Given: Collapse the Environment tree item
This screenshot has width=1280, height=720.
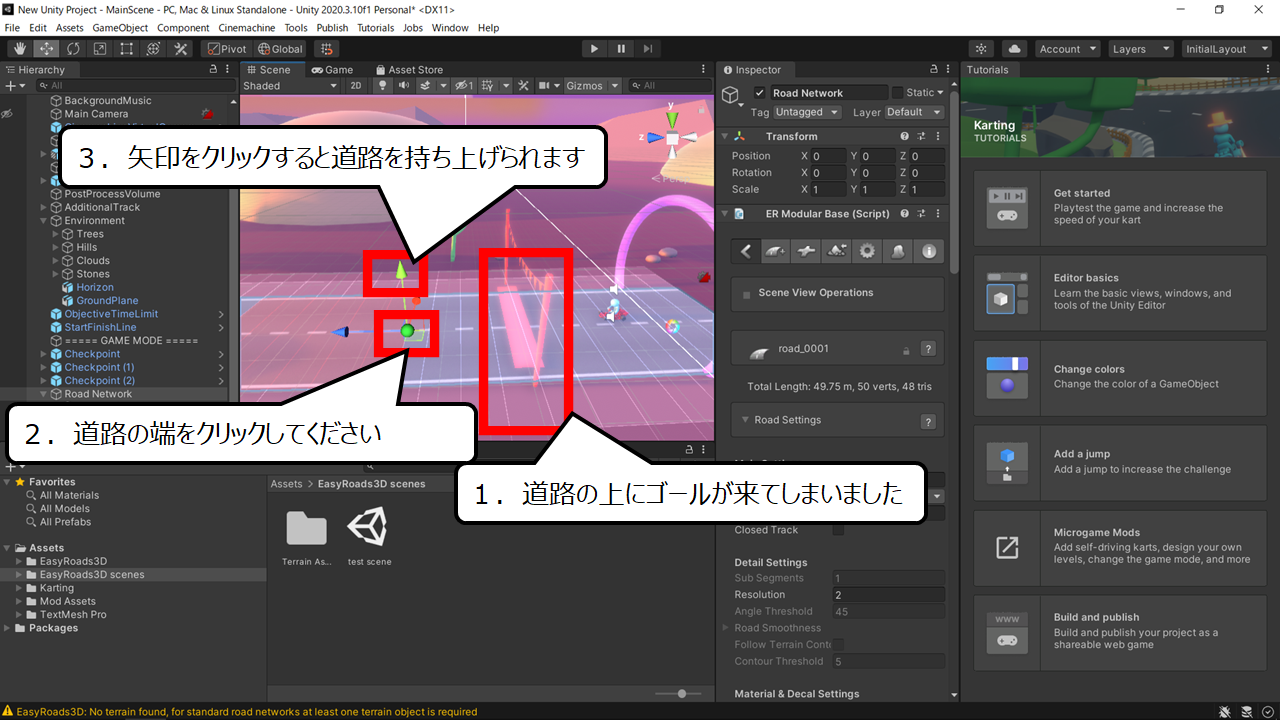Looking at the screenshot, I should coord(44,221).
